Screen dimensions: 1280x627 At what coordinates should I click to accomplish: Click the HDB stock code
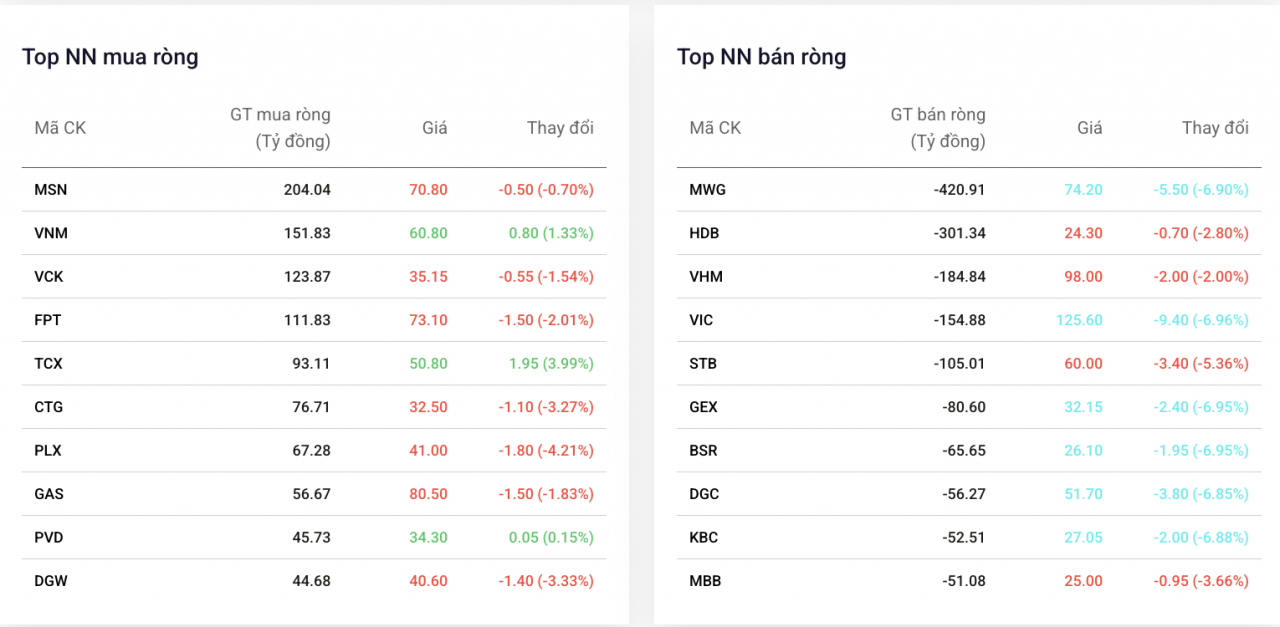pos(704,233)
